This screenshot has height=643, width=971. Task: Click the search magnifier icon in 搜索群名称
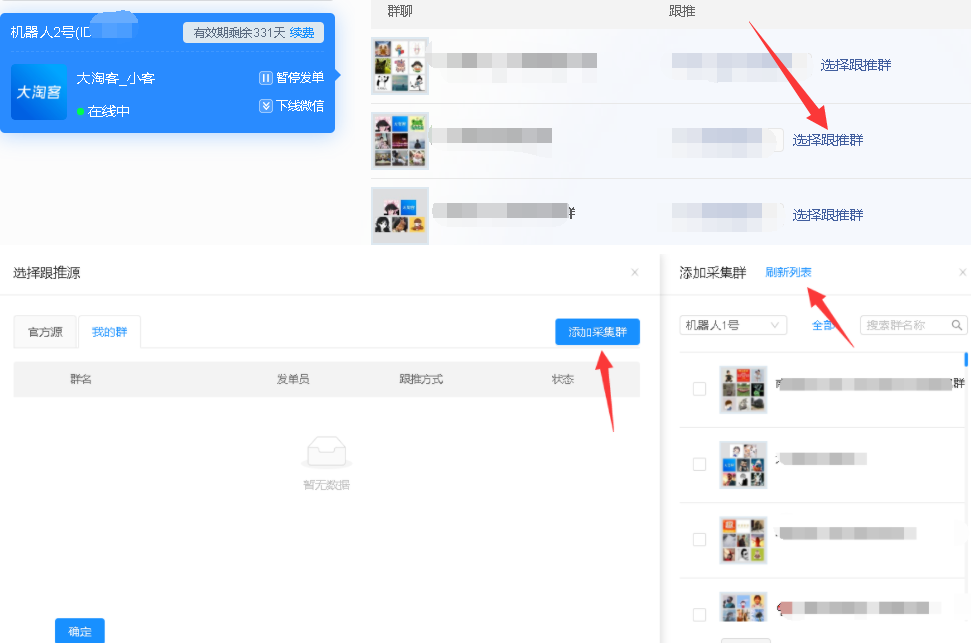point(957,325)
